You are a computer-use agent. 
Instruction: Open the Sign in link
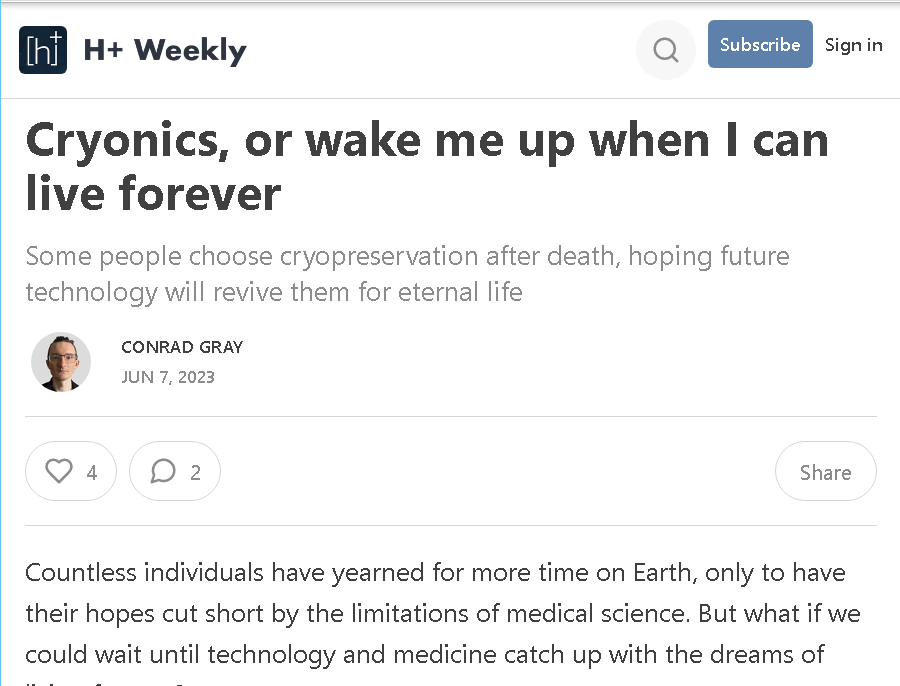pyautogui.click(x=854, y=45)
